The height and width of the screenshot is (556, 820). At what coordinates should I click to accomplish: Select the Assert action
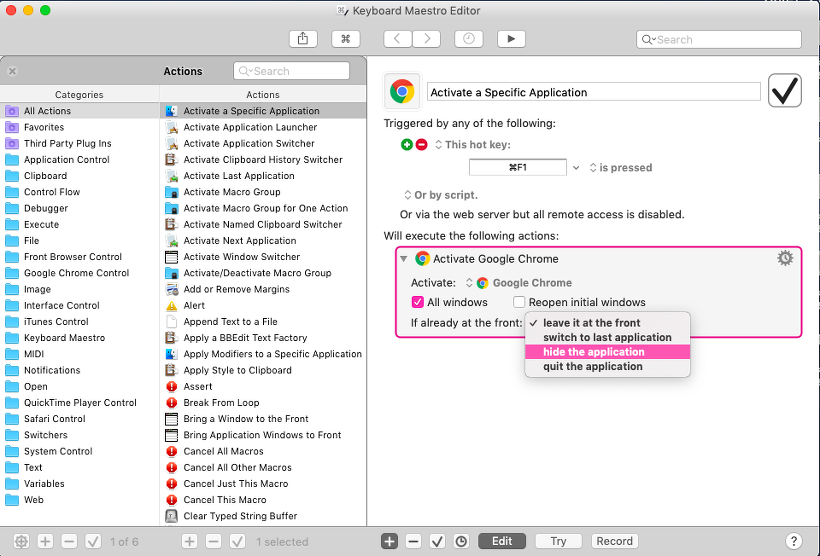263,387
